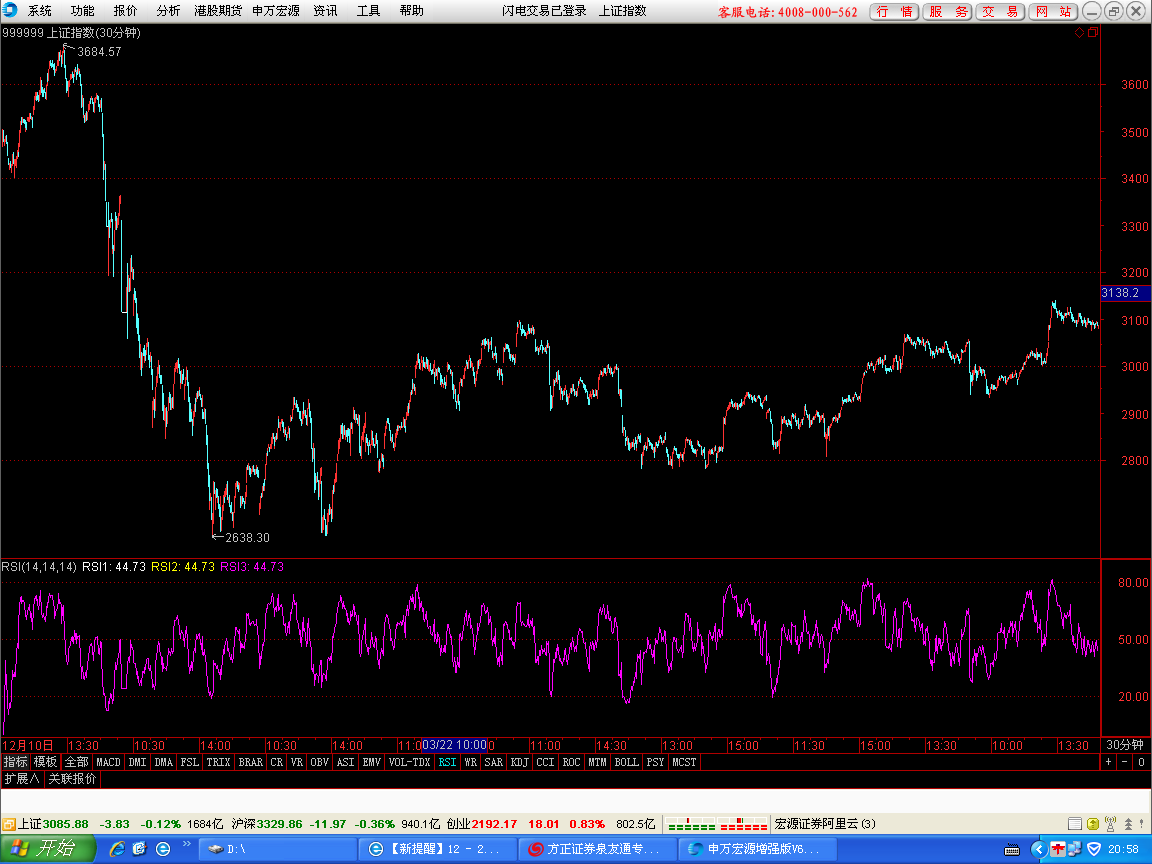Viewport: 1152px width, 864px height.
Task: Click the status bar icon before 上证
Action: (x=9, y=824)
